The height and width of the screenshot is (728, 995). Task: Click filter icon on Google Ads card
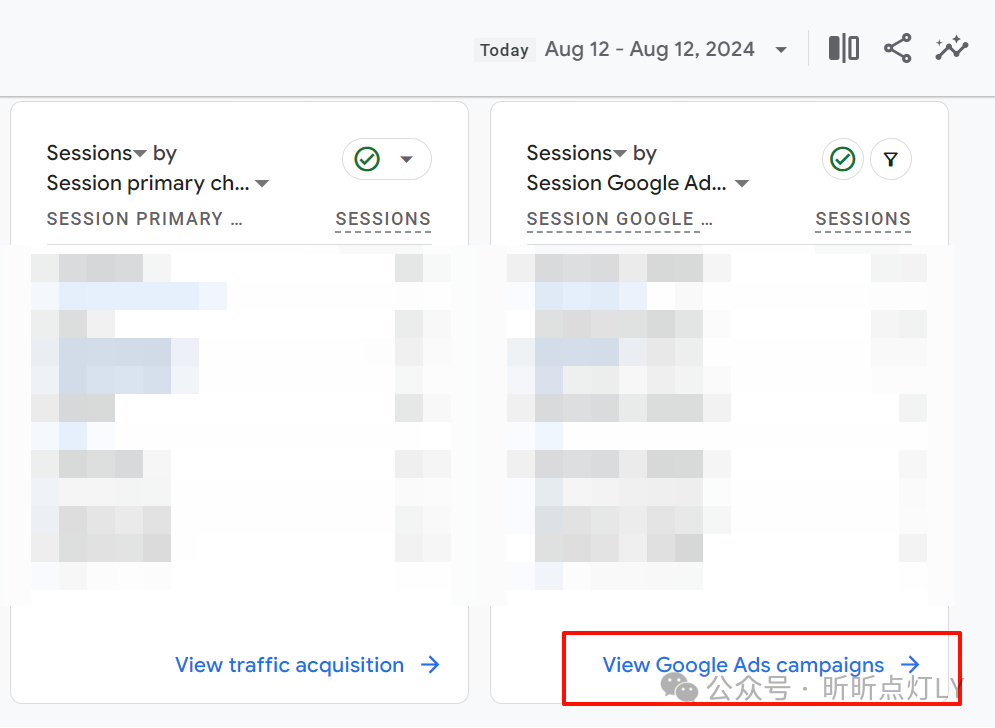coord(891,160)
